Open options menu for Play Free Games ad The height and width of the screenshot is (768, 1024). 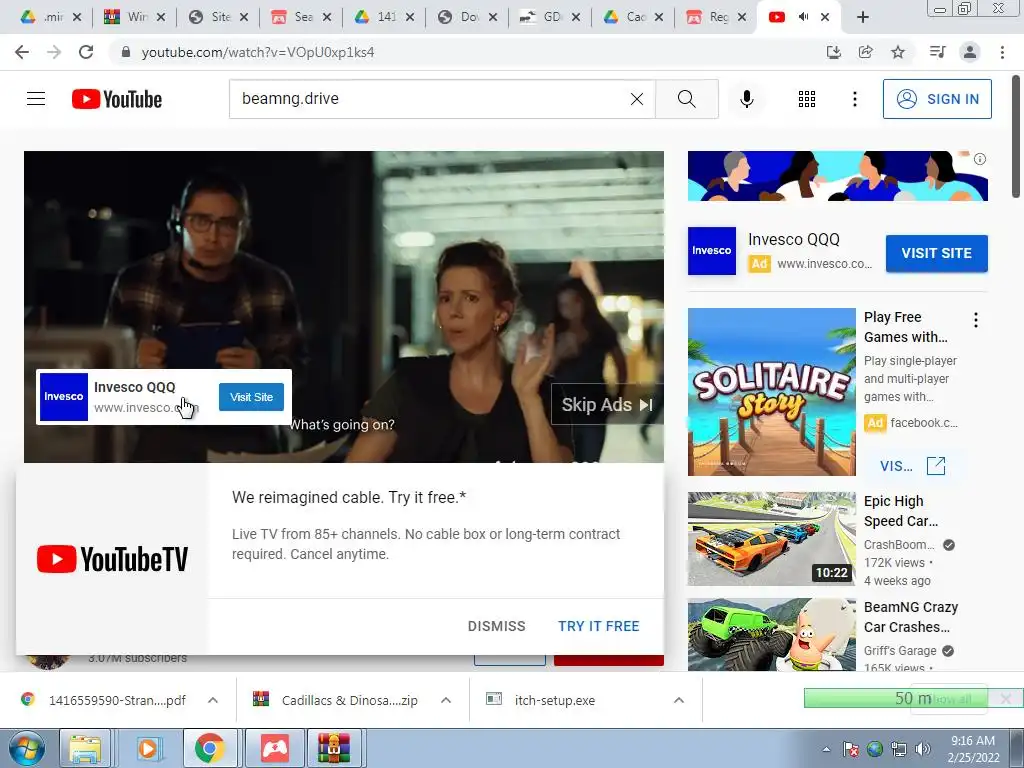(x=976, y=319)
